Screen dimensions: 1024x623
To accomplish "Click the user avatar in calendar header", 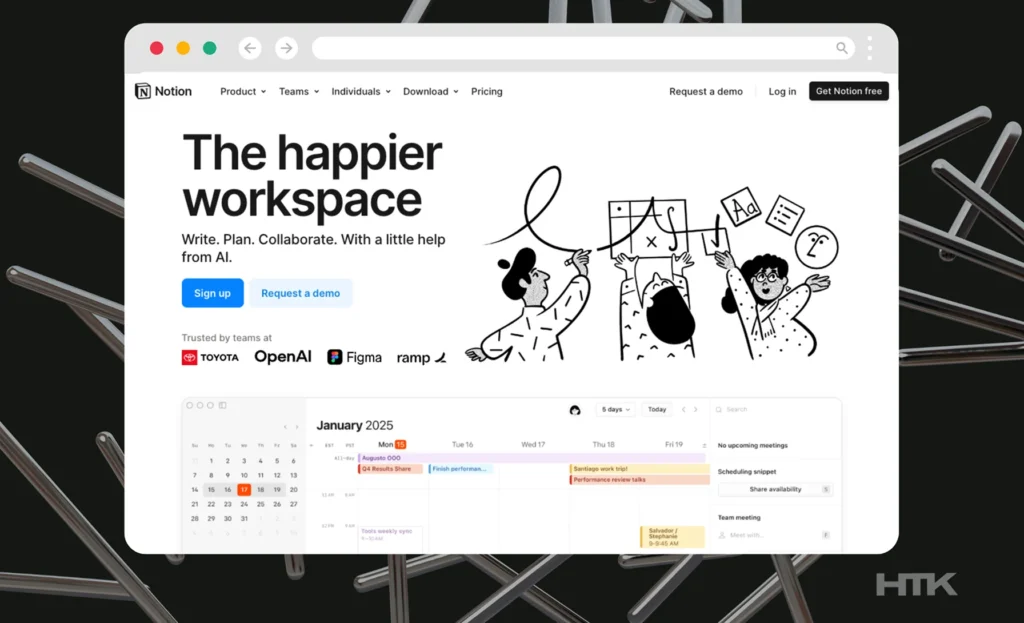I will click(x=575, y=410).
